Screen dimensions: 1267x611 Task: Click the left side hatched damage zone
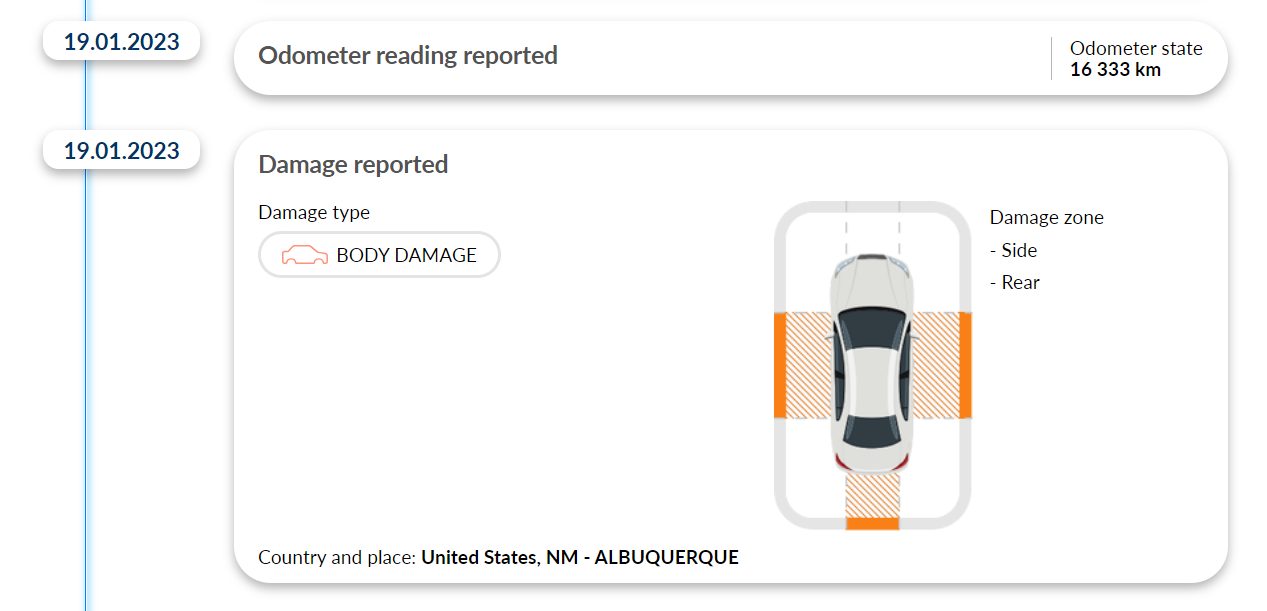(810, 365)
